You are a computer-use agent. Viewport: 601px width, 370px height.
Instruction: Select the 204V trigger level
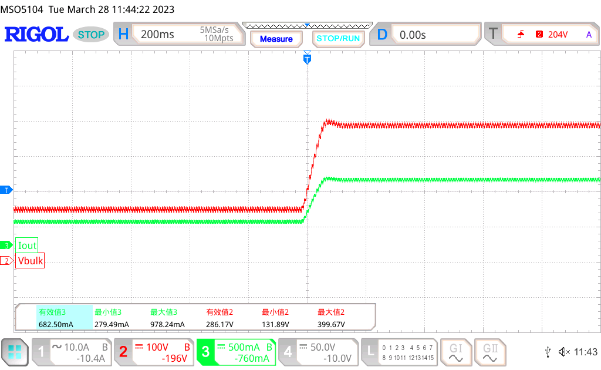[x=558, y=35]
